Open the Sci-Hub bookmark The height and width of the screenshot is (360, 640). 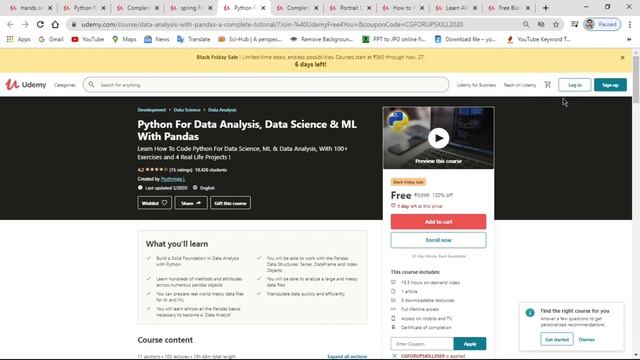click(250, 39)
